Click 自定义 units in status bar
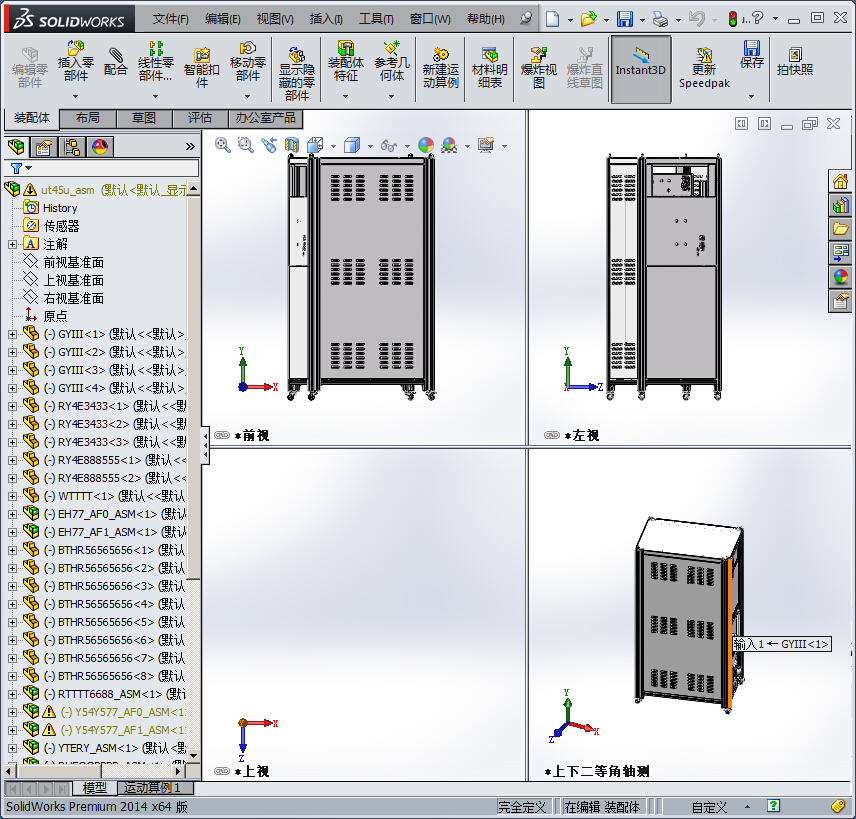This screenshot has width=856, height=819. [x=709, y=807]
